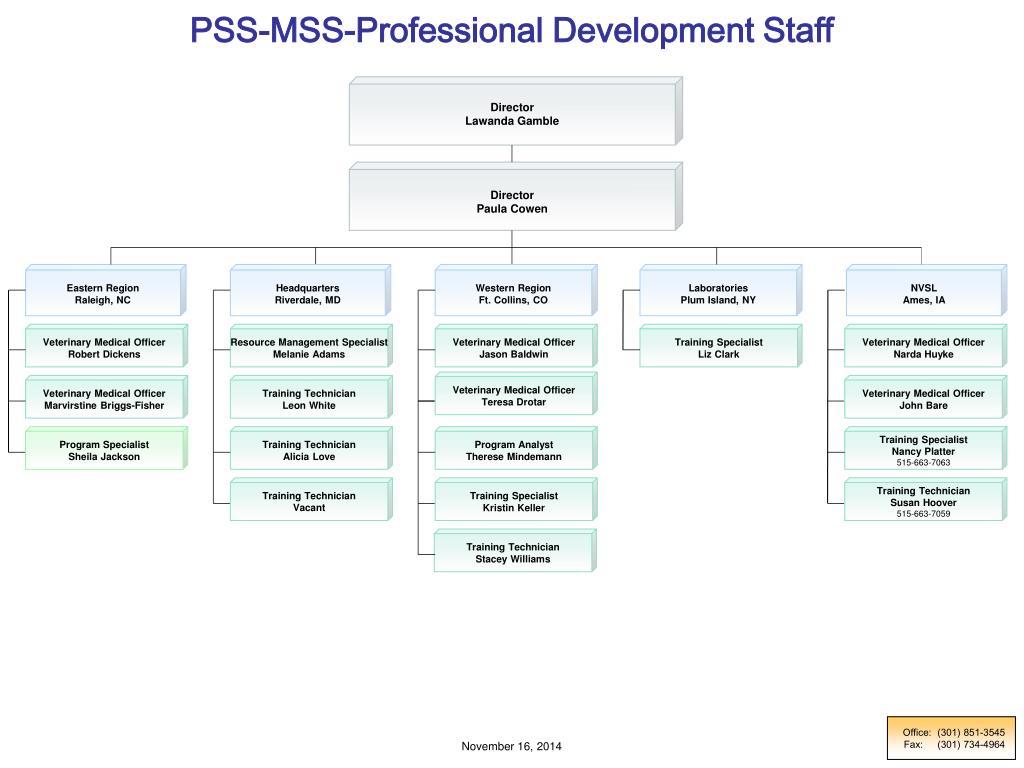Select the Training Technician Vacant box
The width and height of the screenshot is (1024, 768).
[x=311, y=500]
